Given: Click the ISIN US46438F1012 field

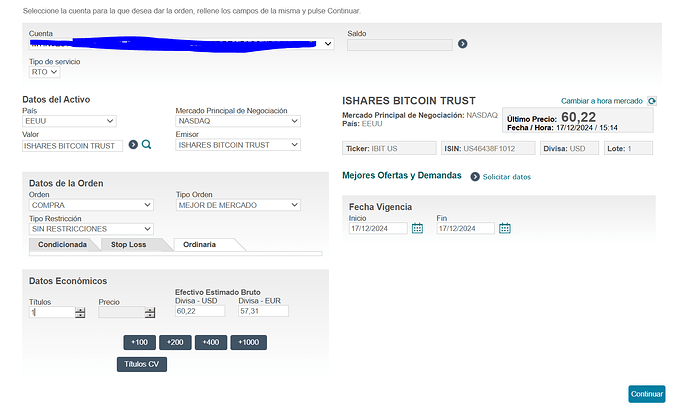Looking at the screenshot, I should 488,148.
